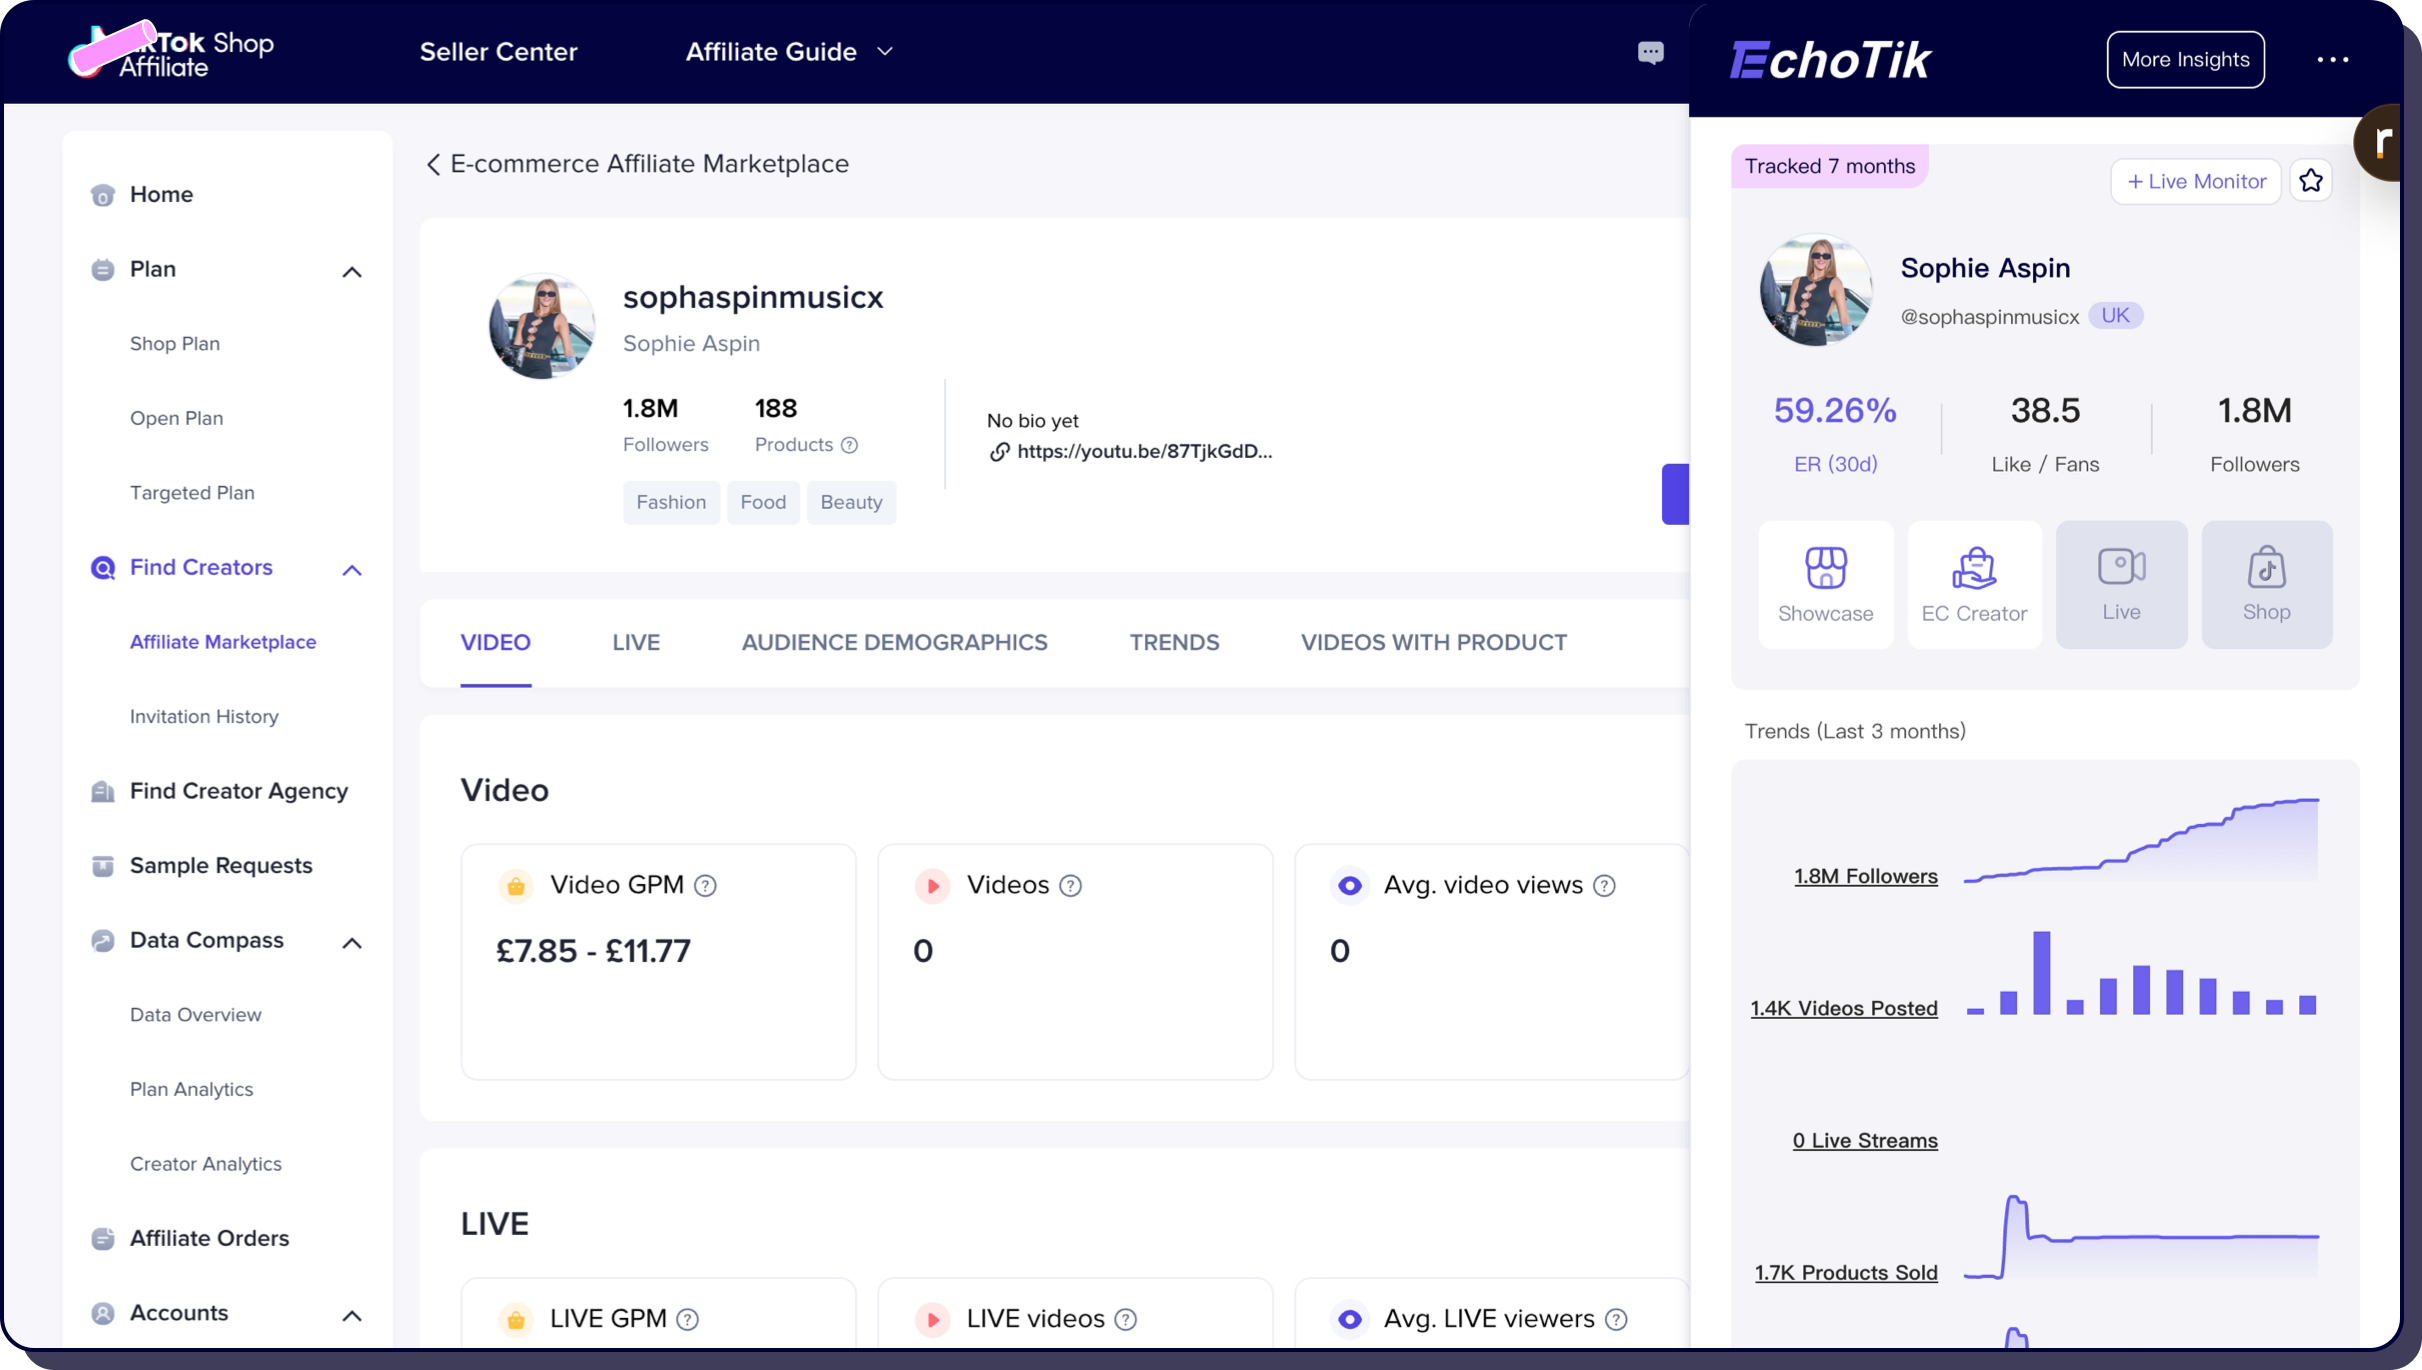The image size is (2422, 1370).
Task: Collapse the Plan sidebar section
Action: click(x=351, y=271)
